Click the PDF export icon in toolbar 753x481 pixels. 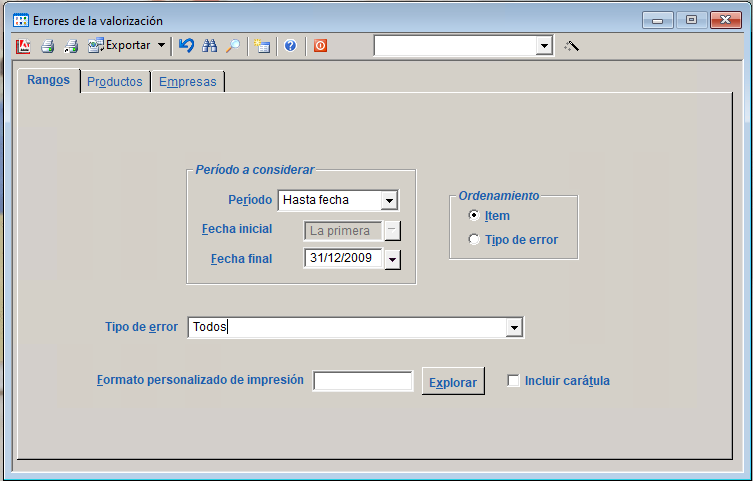pos(23,46)
